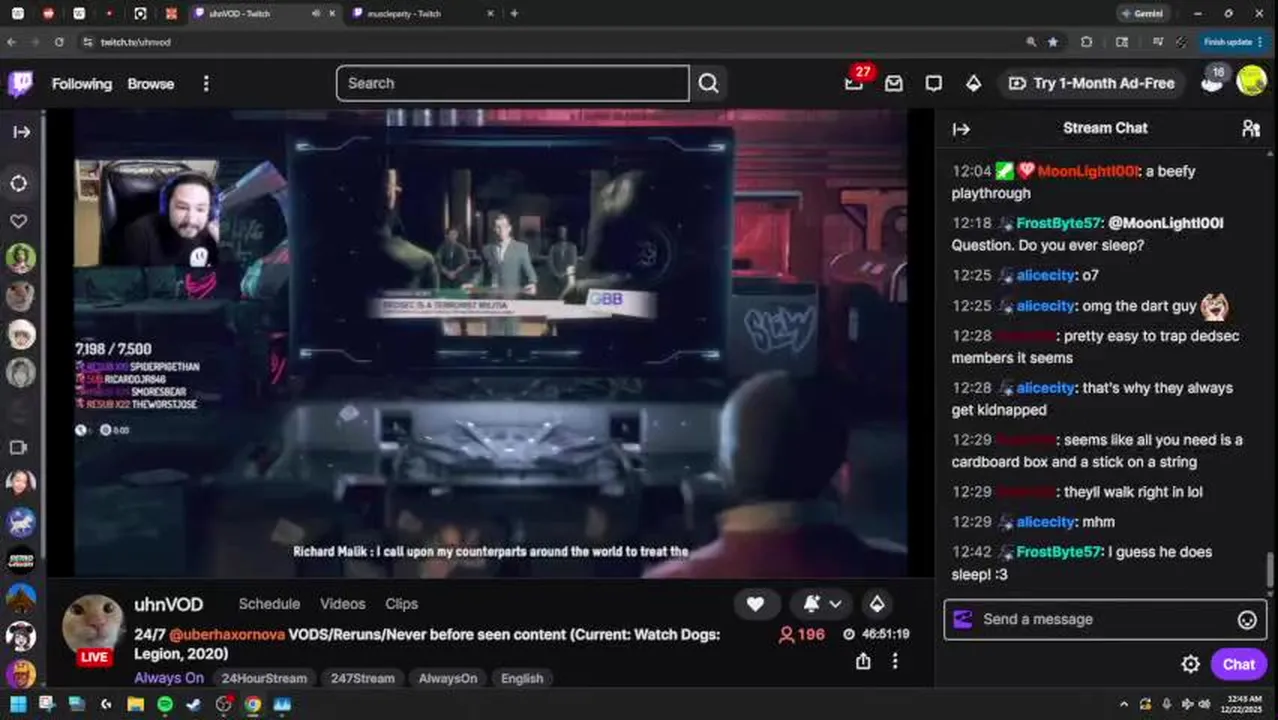
Task: Open the Windows Start menu
Action: pyautogui.click(x=18, y=704)
